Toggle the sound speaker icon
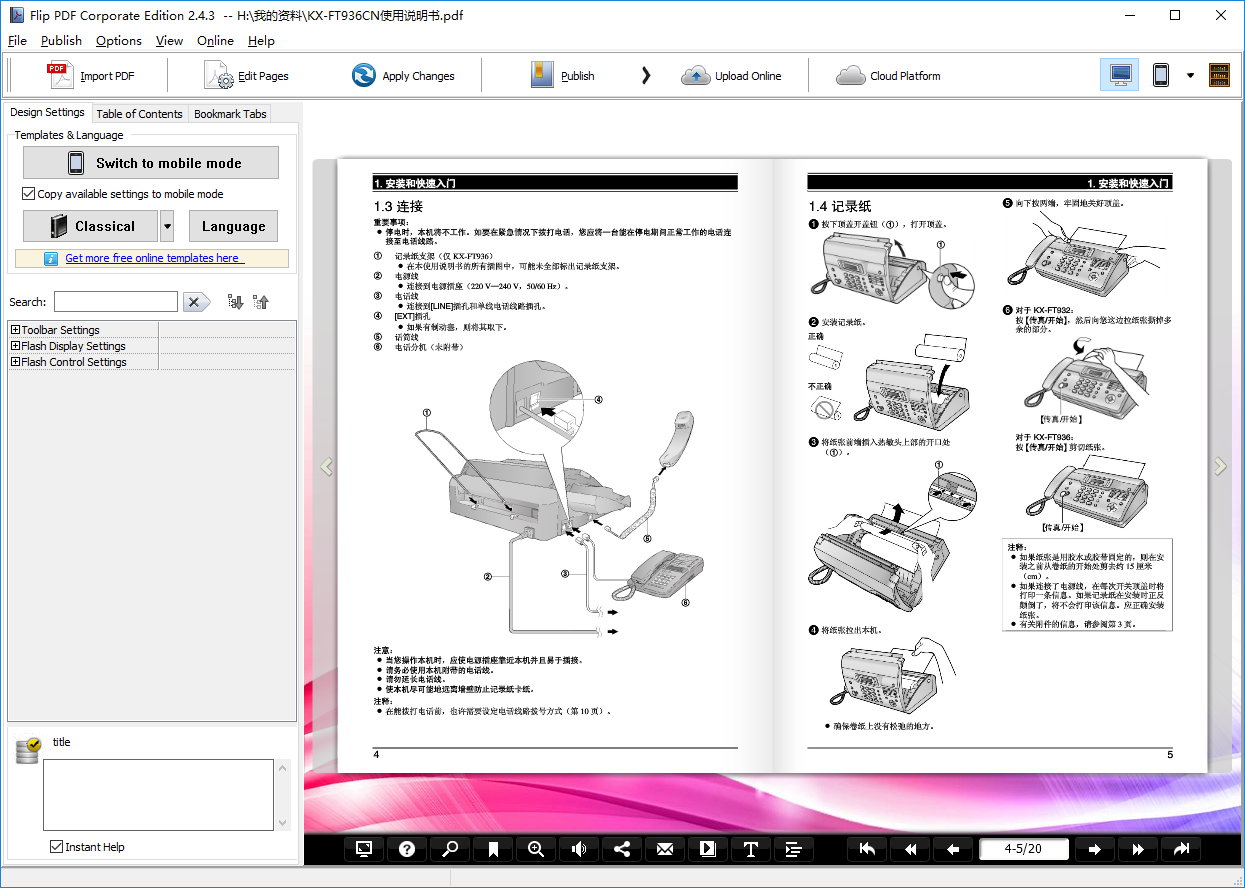 click(579, 849)
